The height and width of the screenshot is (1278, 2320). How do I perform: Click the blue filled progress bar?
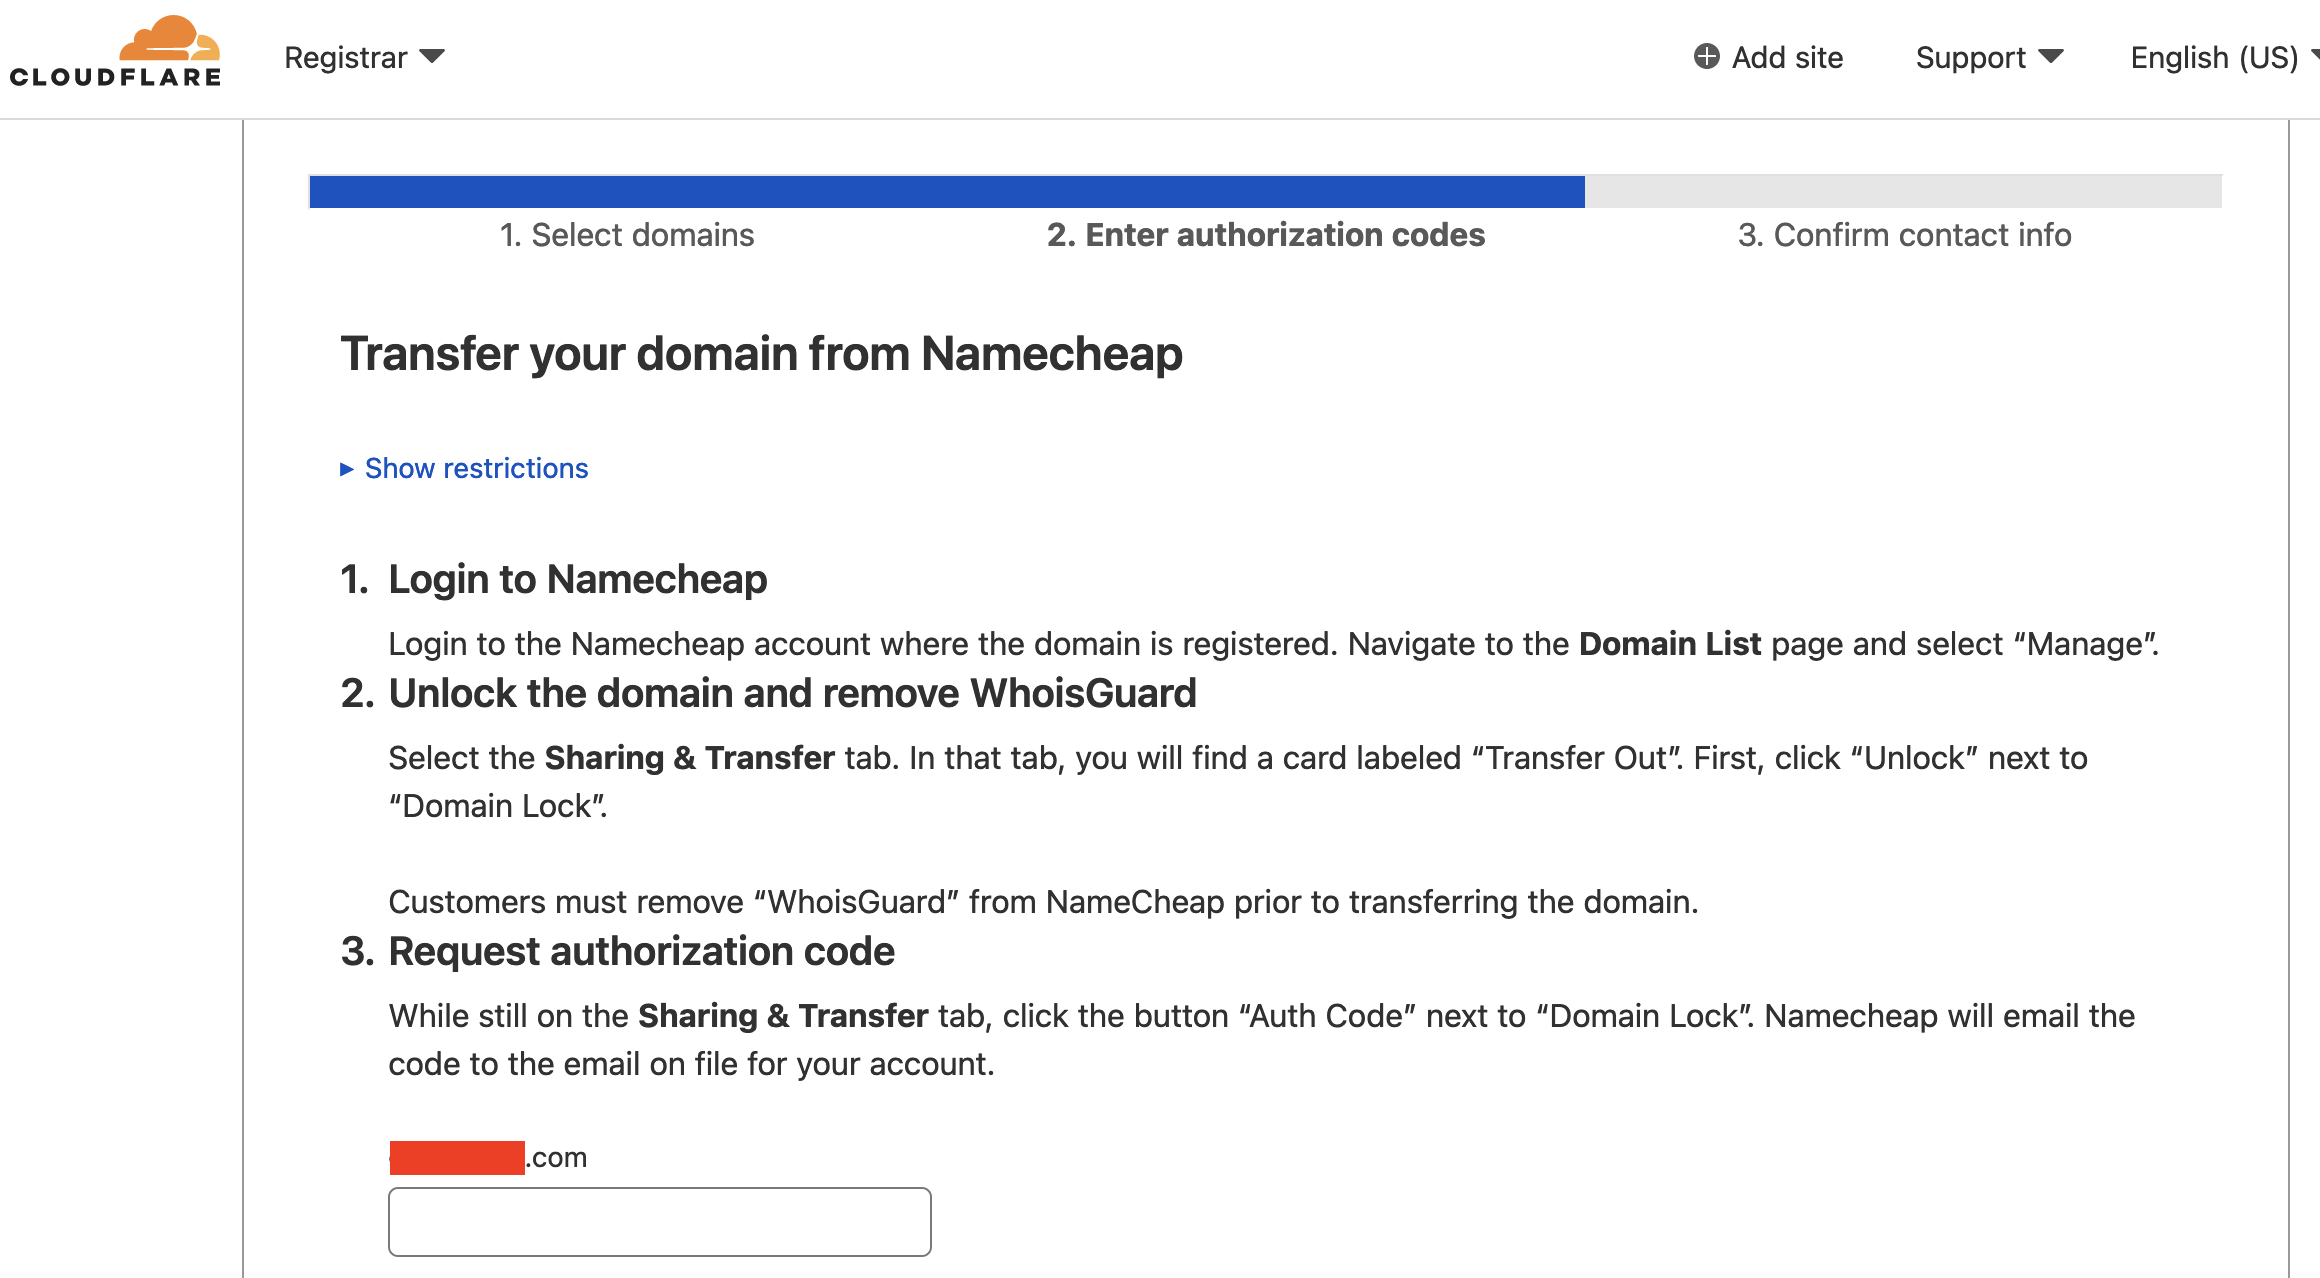pyautogui.click(x=947, y=191)
